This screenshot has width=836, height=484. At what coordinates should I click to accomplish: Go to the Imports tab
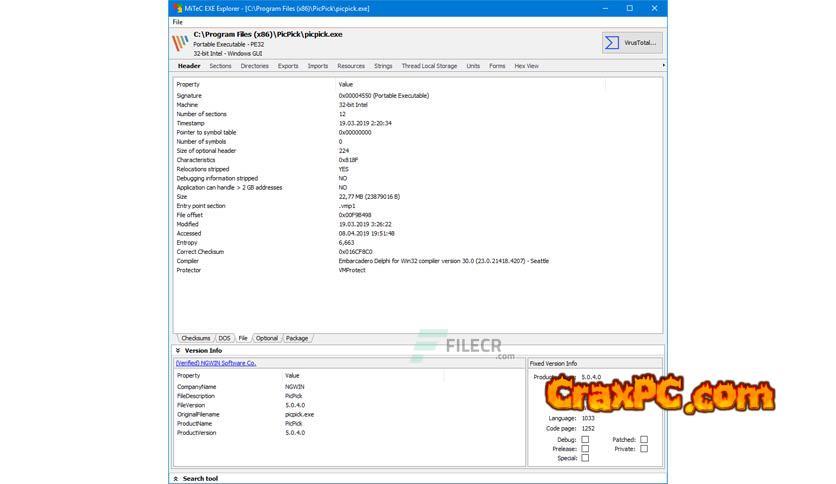pos(317,66)
